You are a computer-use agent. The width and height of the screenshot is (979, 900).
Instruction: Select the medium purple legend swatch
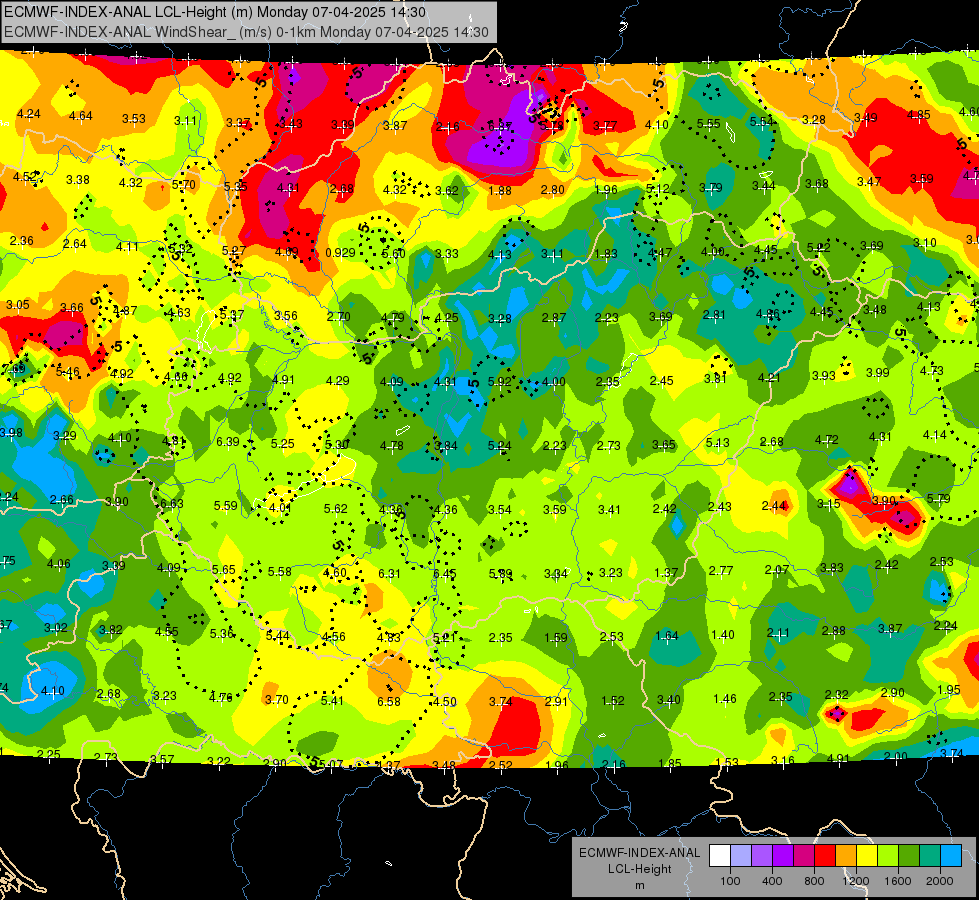click(762, 856)
